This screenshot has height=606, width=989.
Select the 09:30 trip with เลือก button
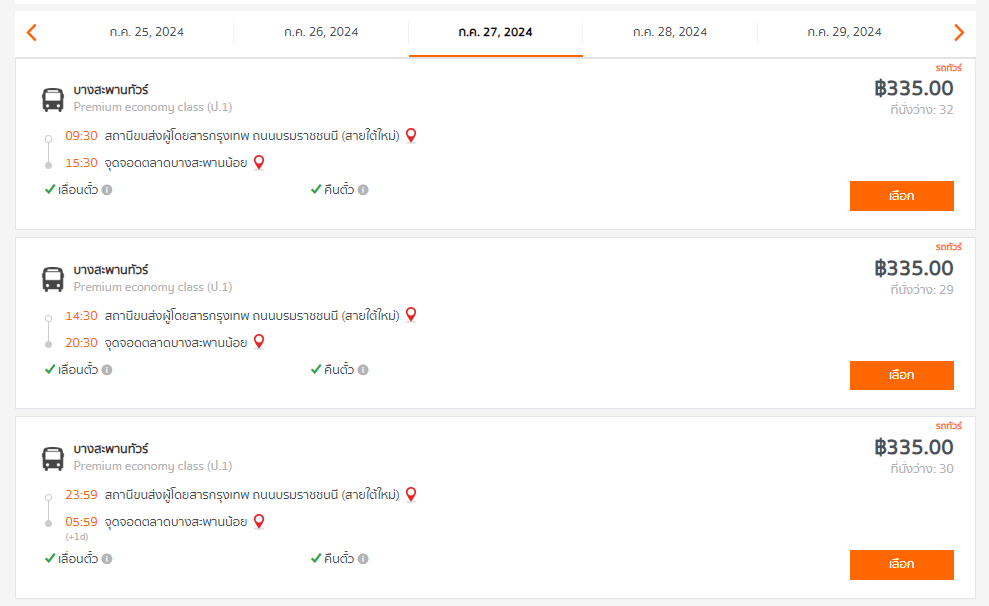click(901, 196)
